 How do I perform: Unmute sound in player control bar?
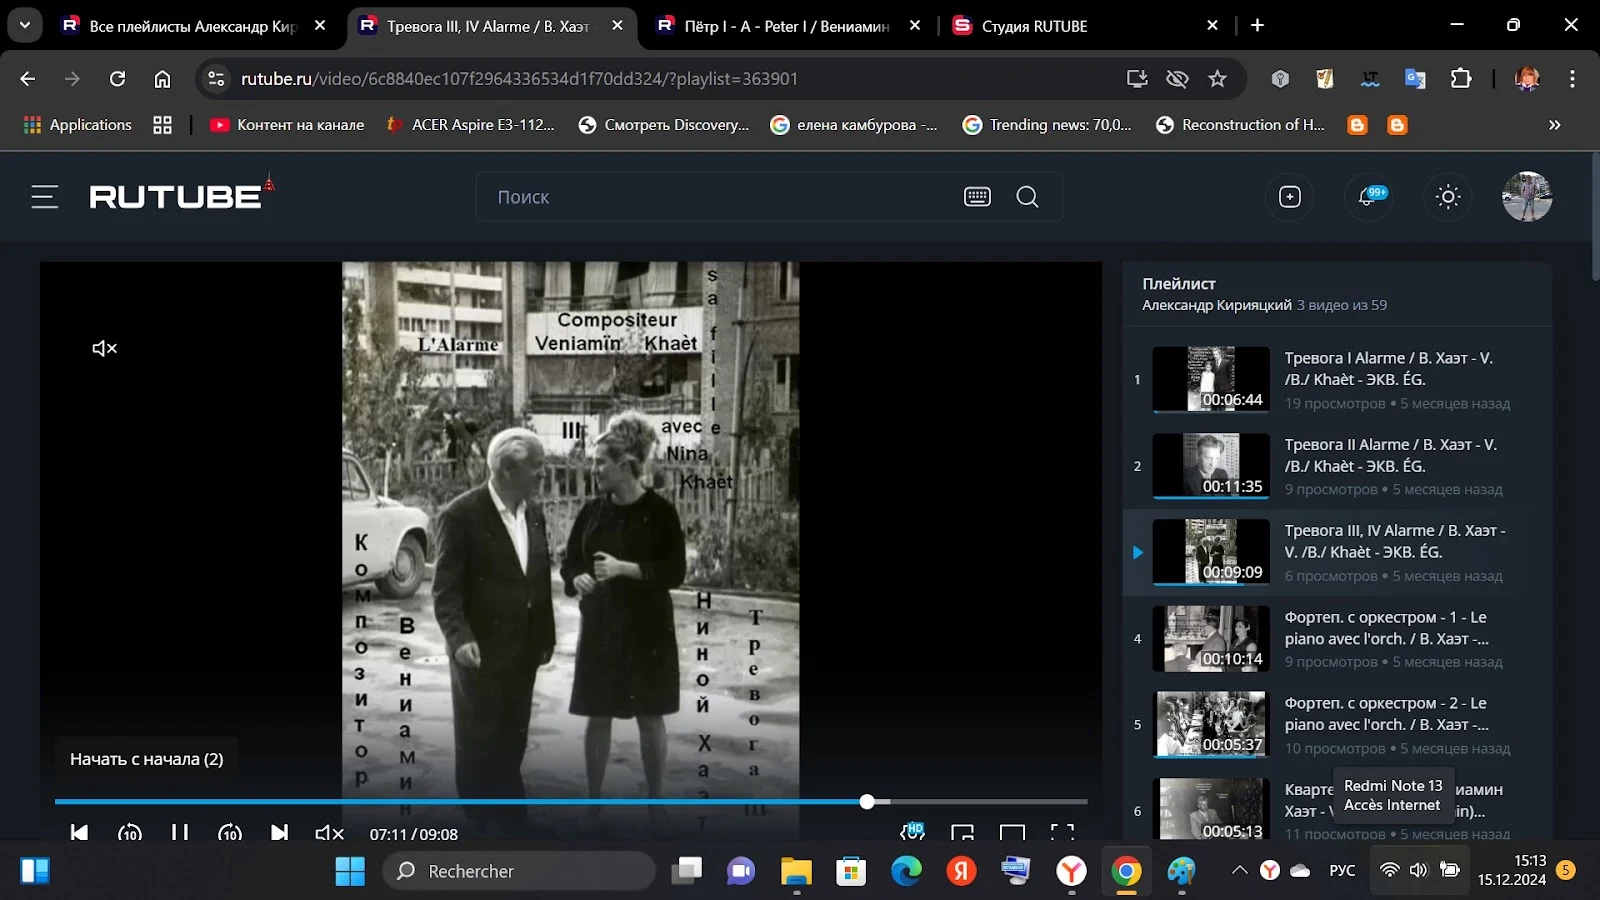tap(329, 833)
